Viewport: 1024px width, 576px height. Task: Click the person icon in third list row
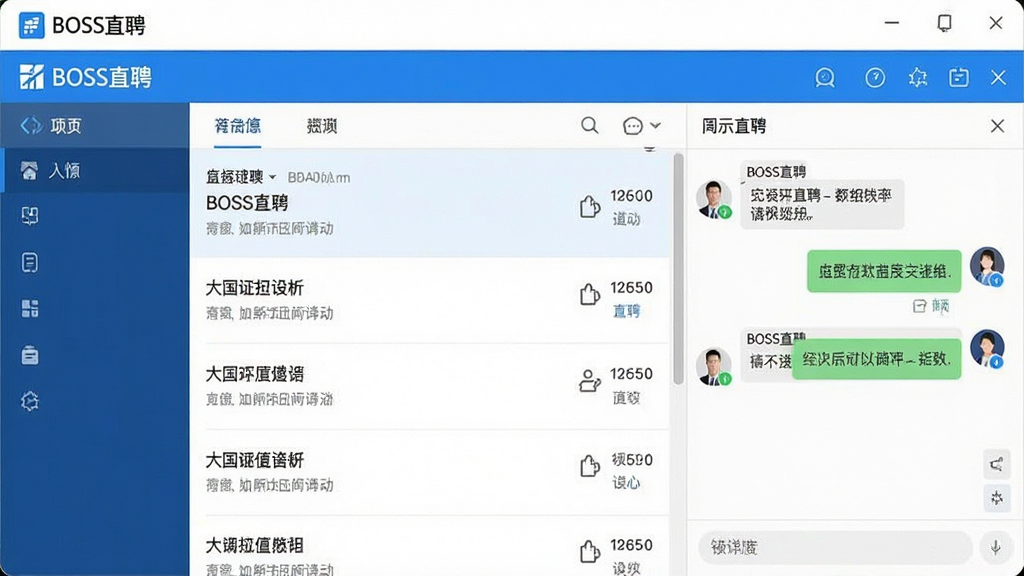point(589,380)
